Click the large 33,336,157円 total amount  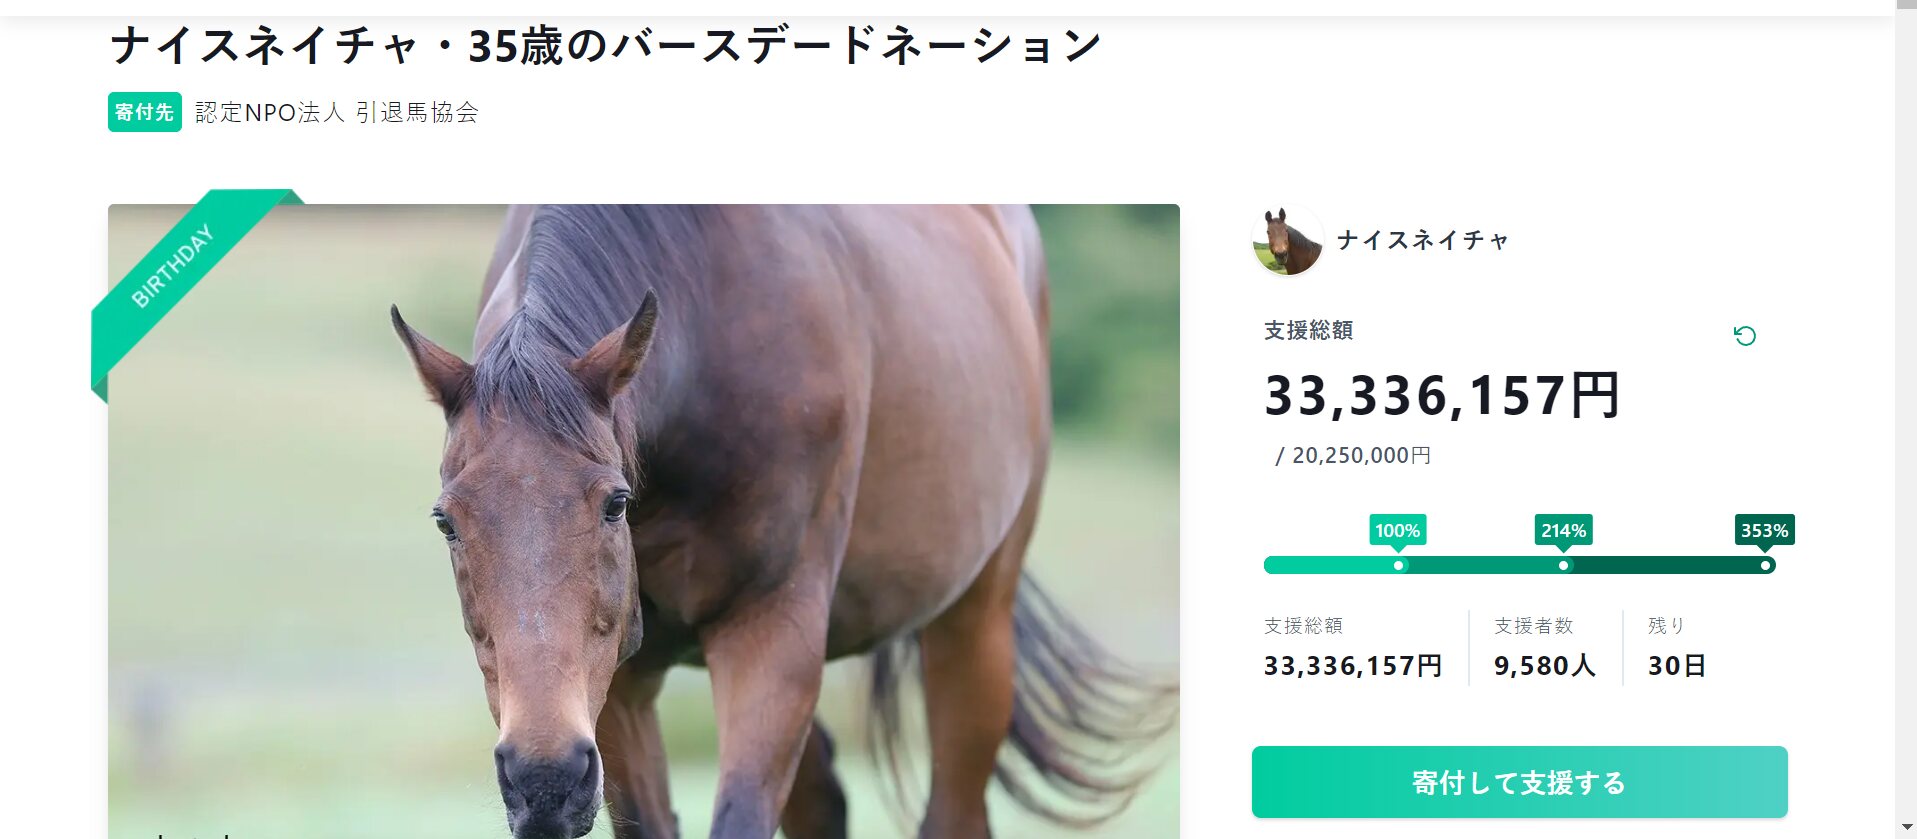(1441, 395)
